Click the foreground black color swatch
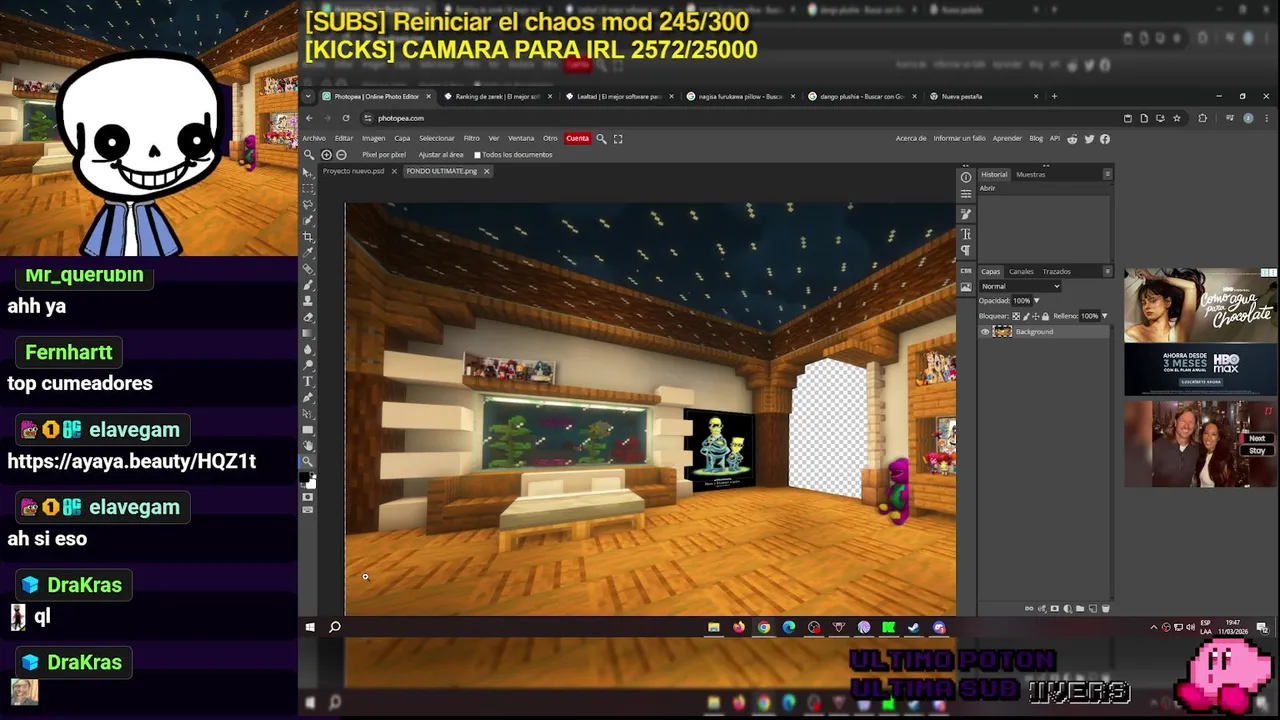The height and width of the screenshot is (720, 1280). (305, 476)
